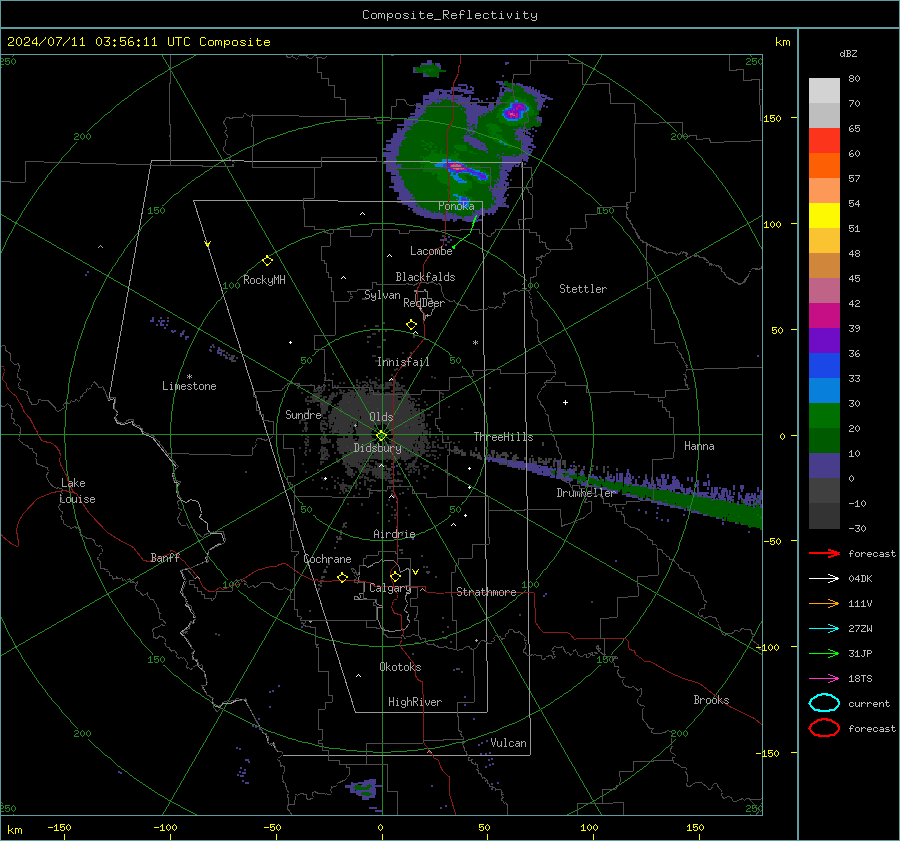The height and width of the screenshot is (841, 900).
Task: Pick the dark gray -30 to -10 swatch
Action: 824,516
